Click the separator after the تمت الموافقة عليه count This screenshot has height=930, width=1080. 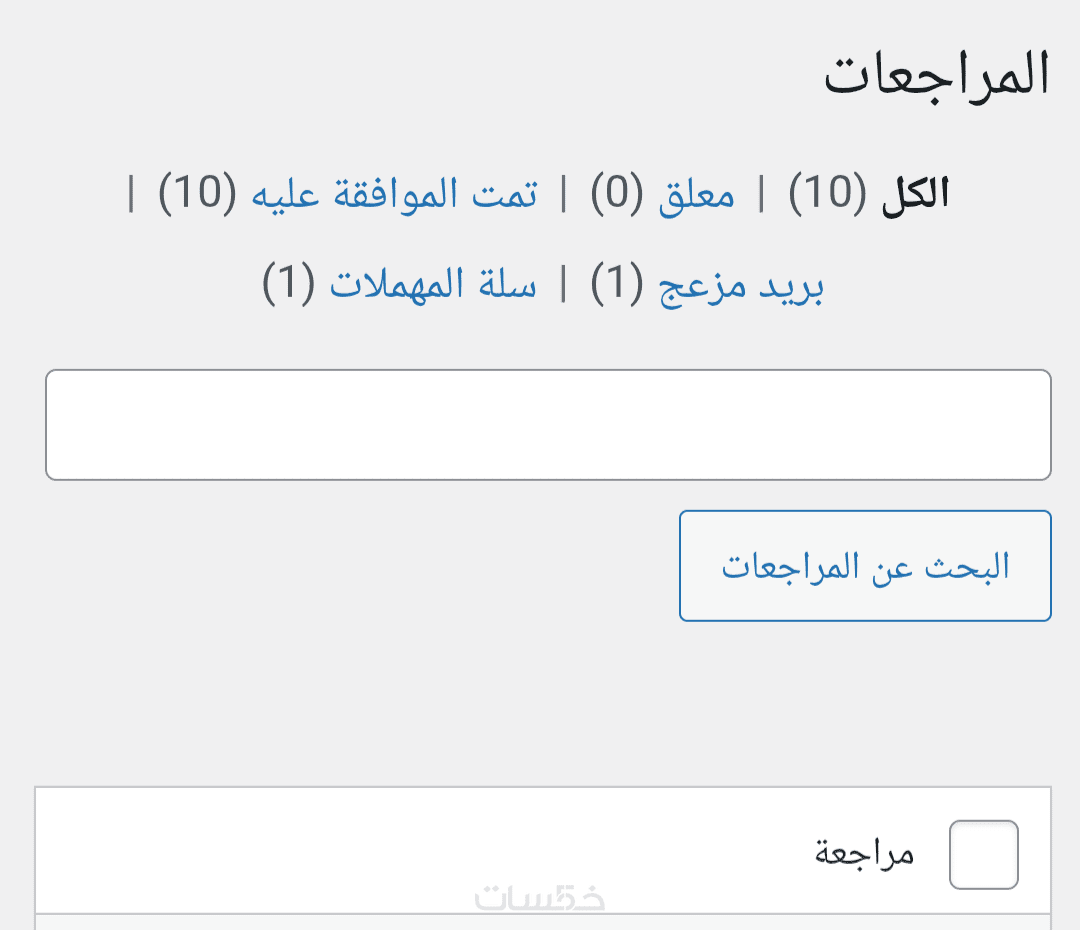tap(131, 194)
